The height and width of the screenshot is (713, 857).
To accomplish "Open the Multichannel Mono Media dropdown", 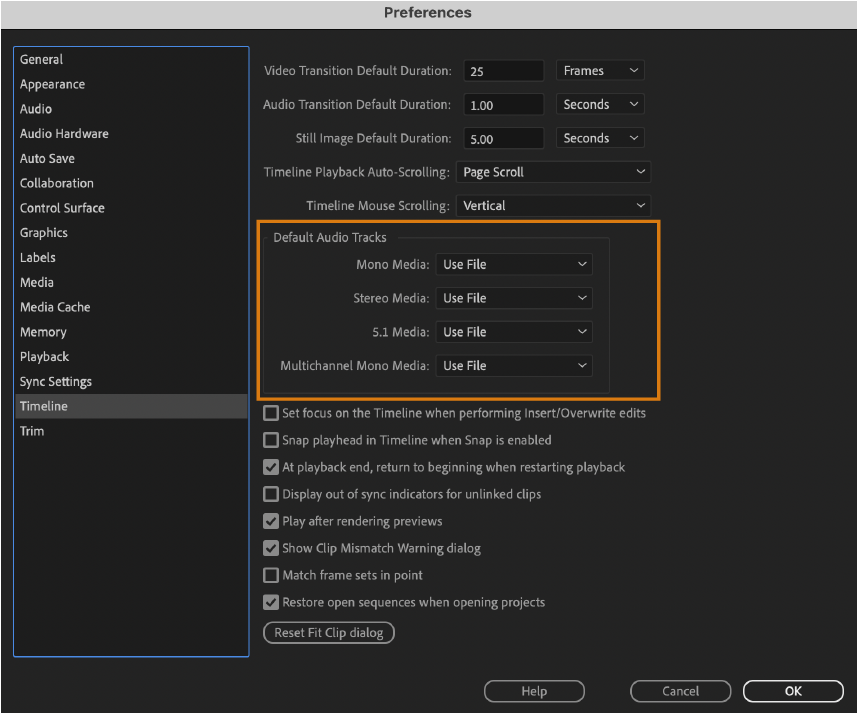I will (x=513, y=365).
